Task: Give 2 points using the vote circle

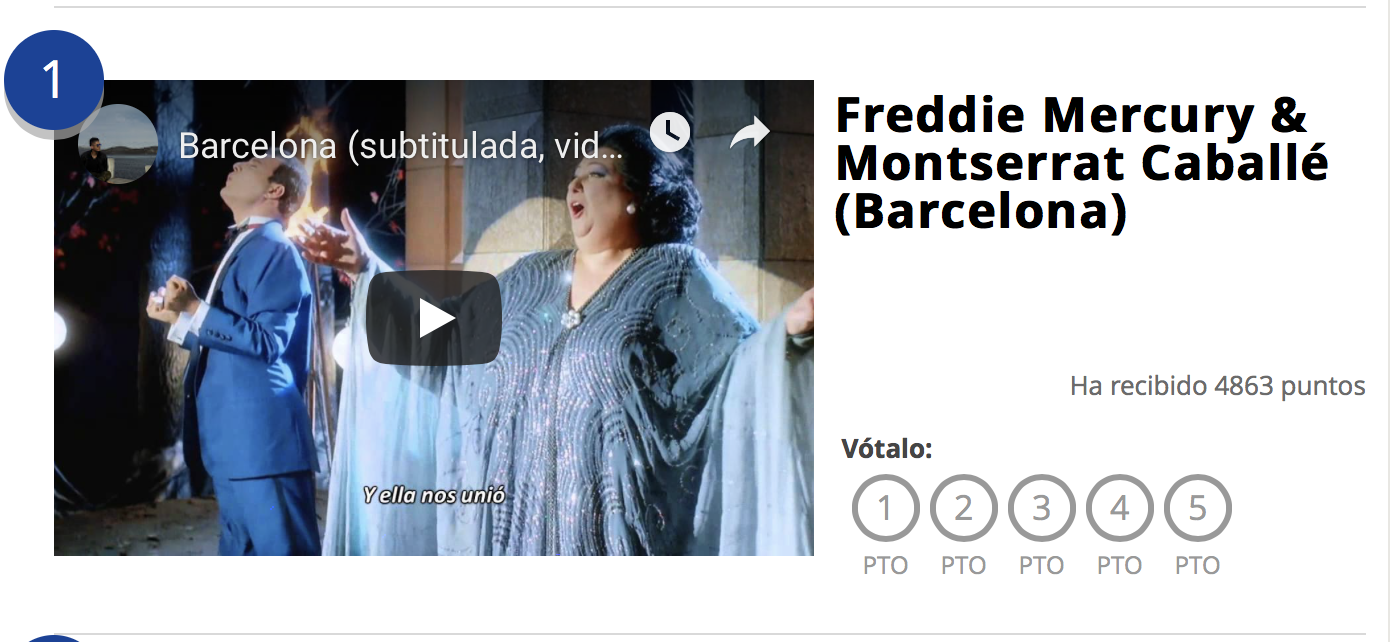Action: point(963,508)
